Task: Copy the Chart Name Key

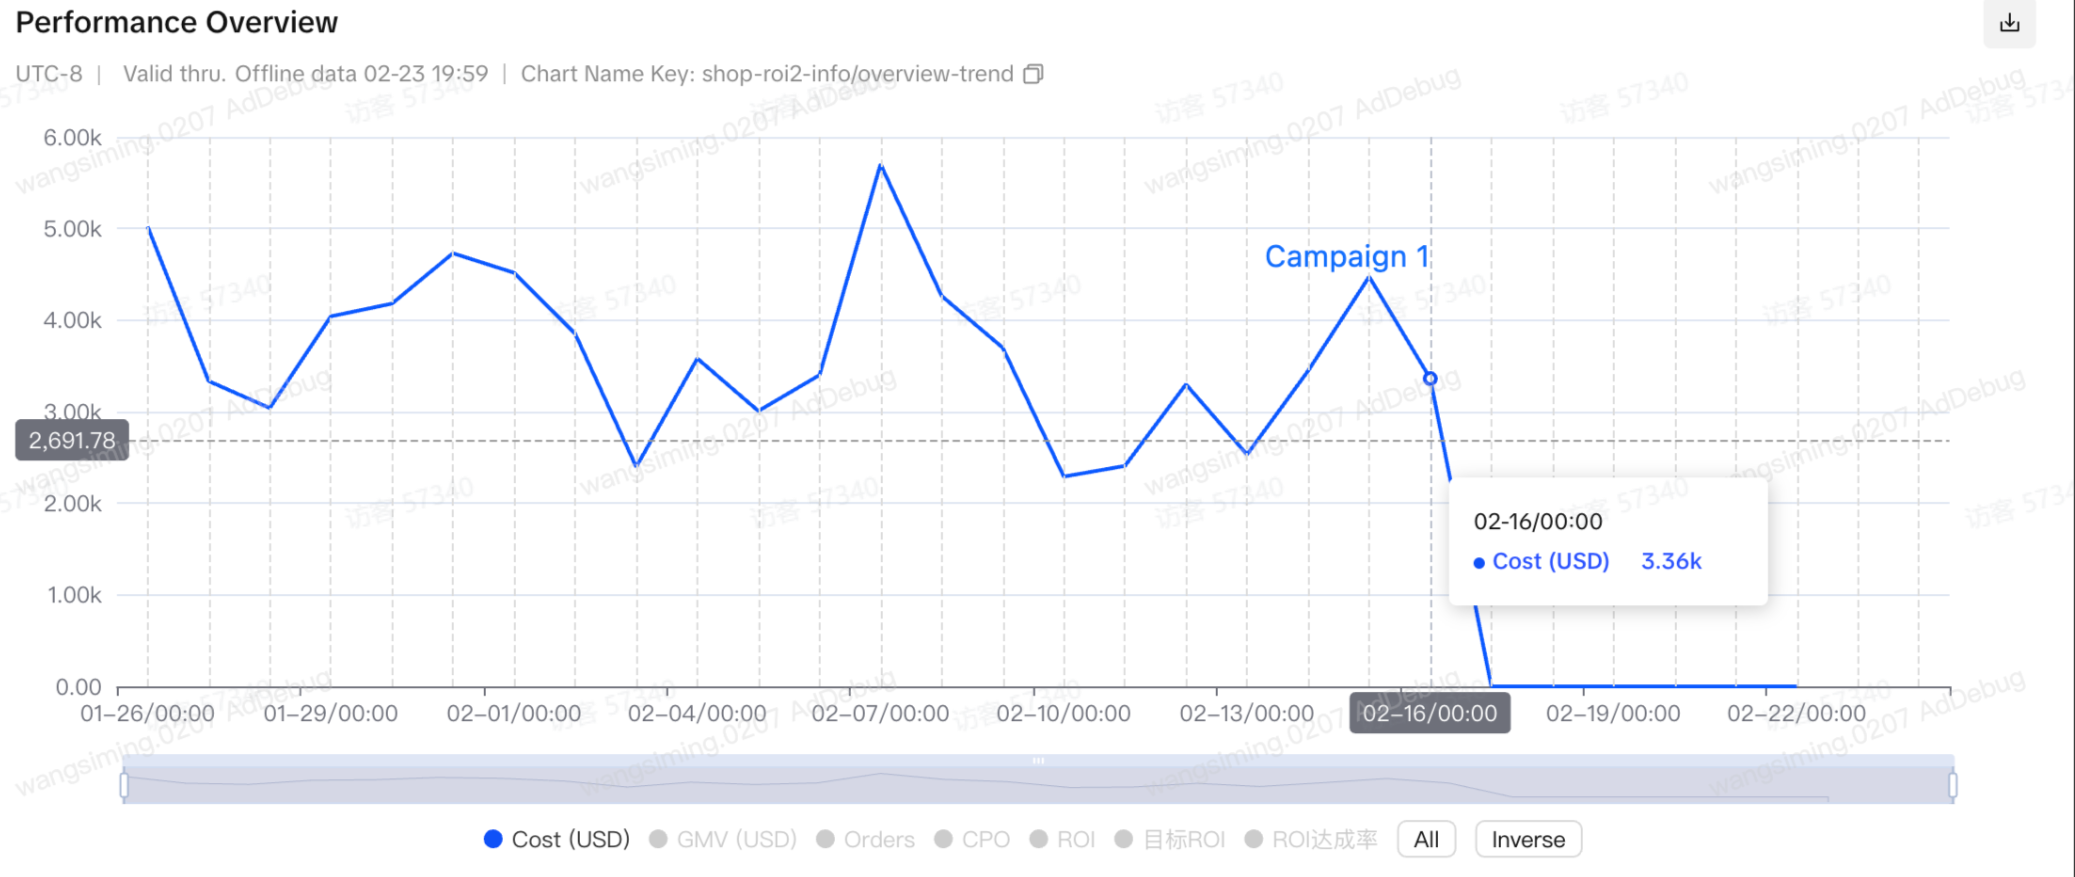Action: pos(1033,74)
